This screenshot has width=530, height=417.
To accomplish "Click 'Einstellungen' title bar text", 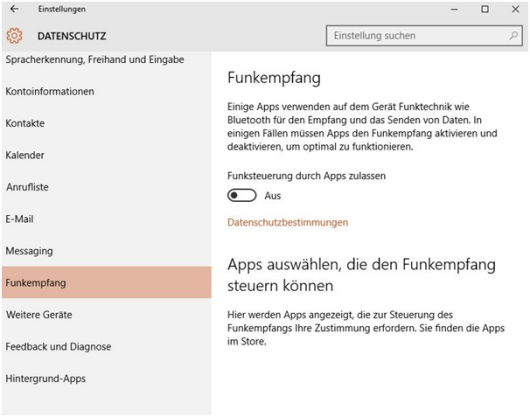I will click(62, 9).
